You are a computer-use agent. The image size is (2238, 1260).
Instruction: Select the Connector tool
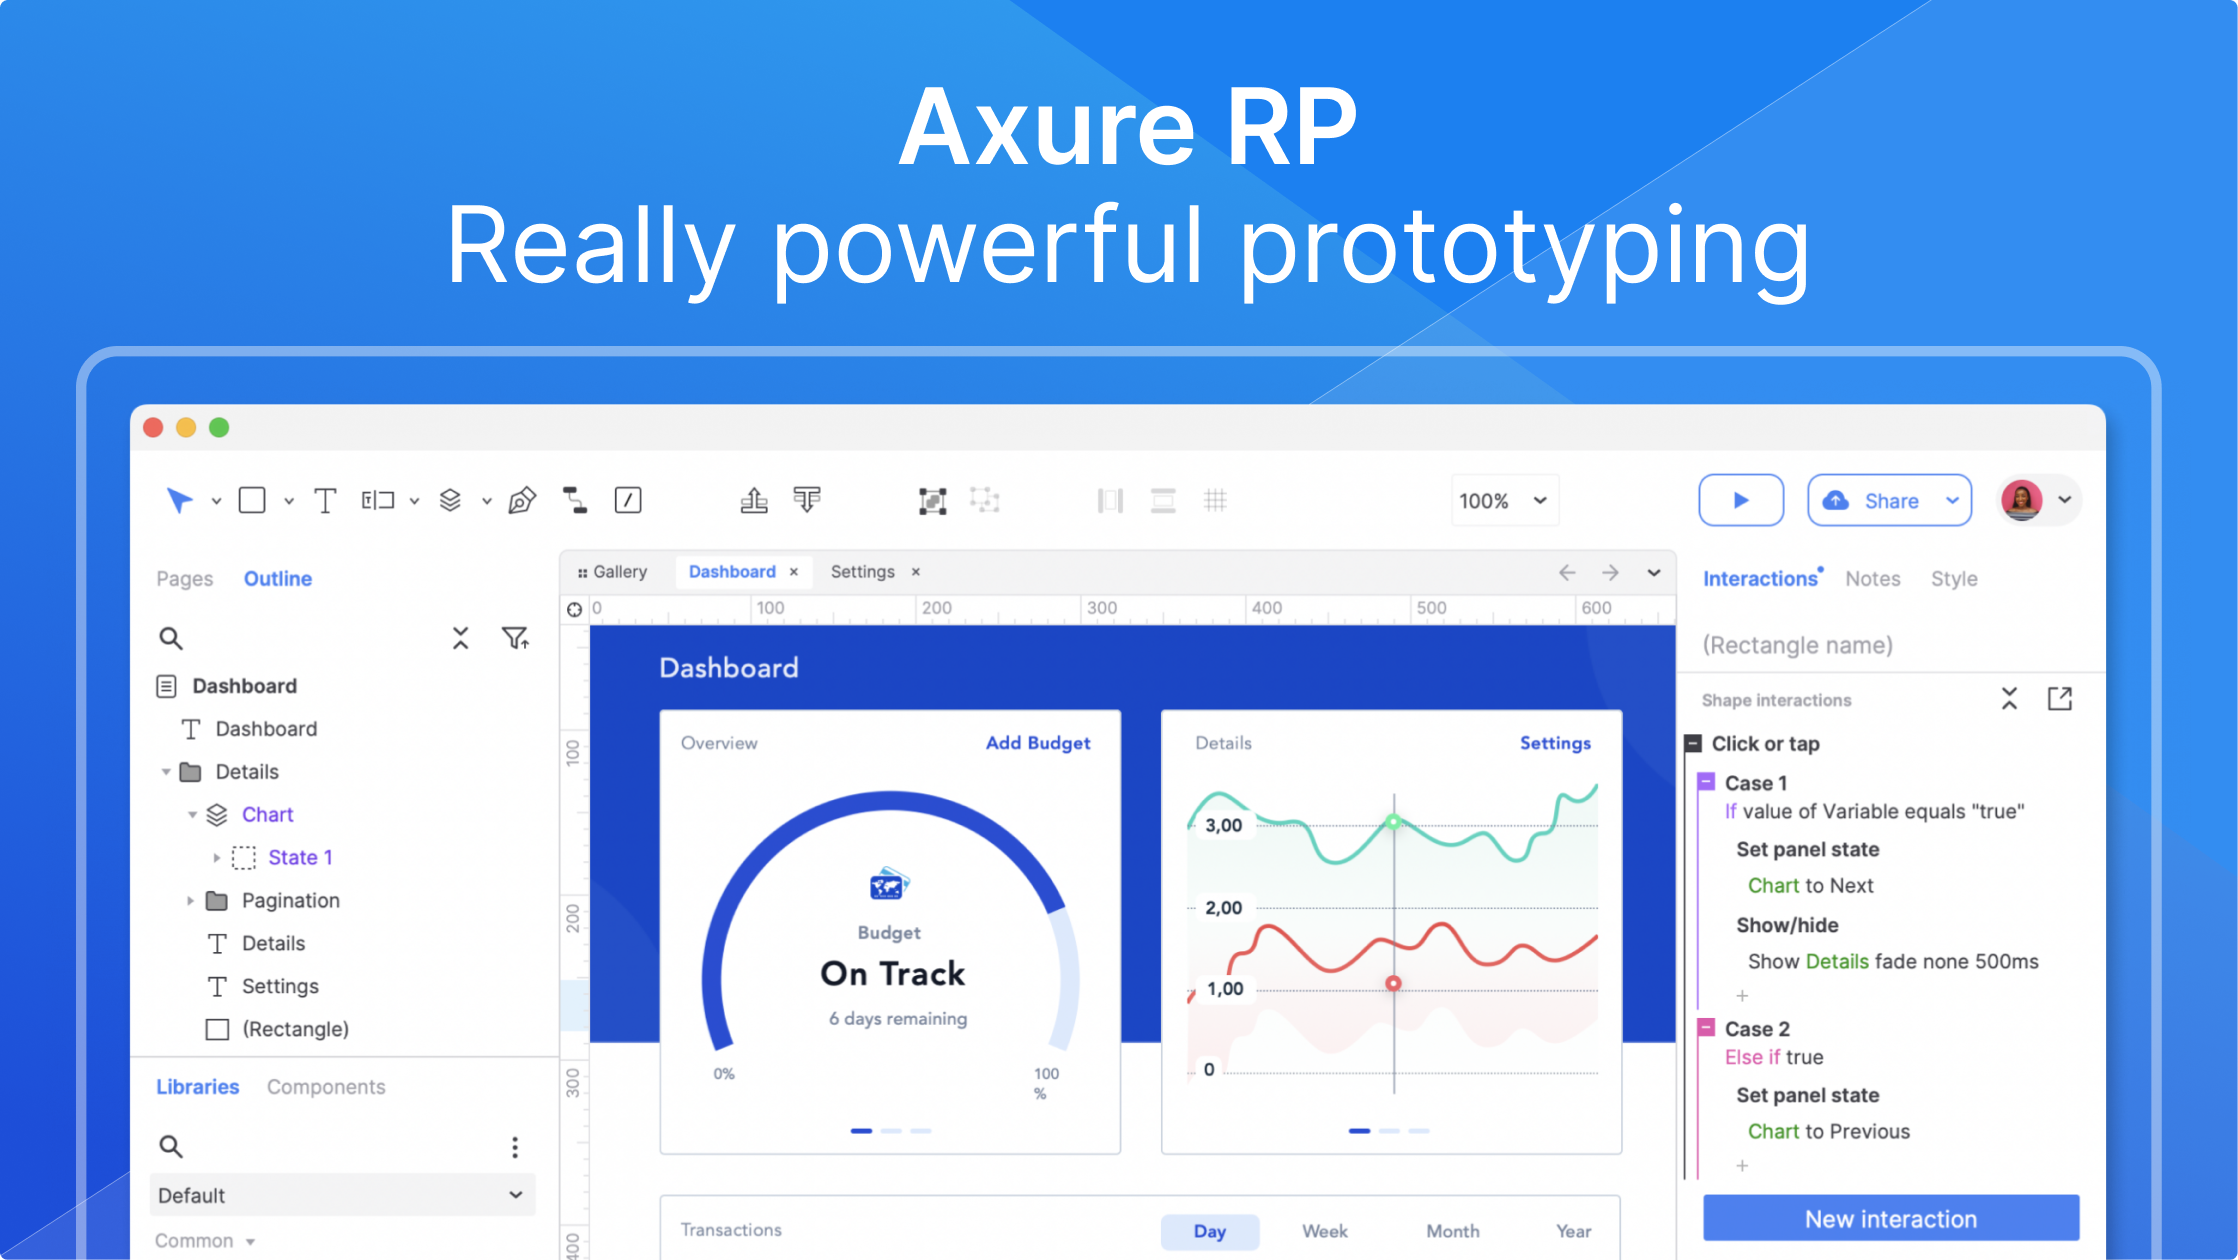tap(577, 500)
